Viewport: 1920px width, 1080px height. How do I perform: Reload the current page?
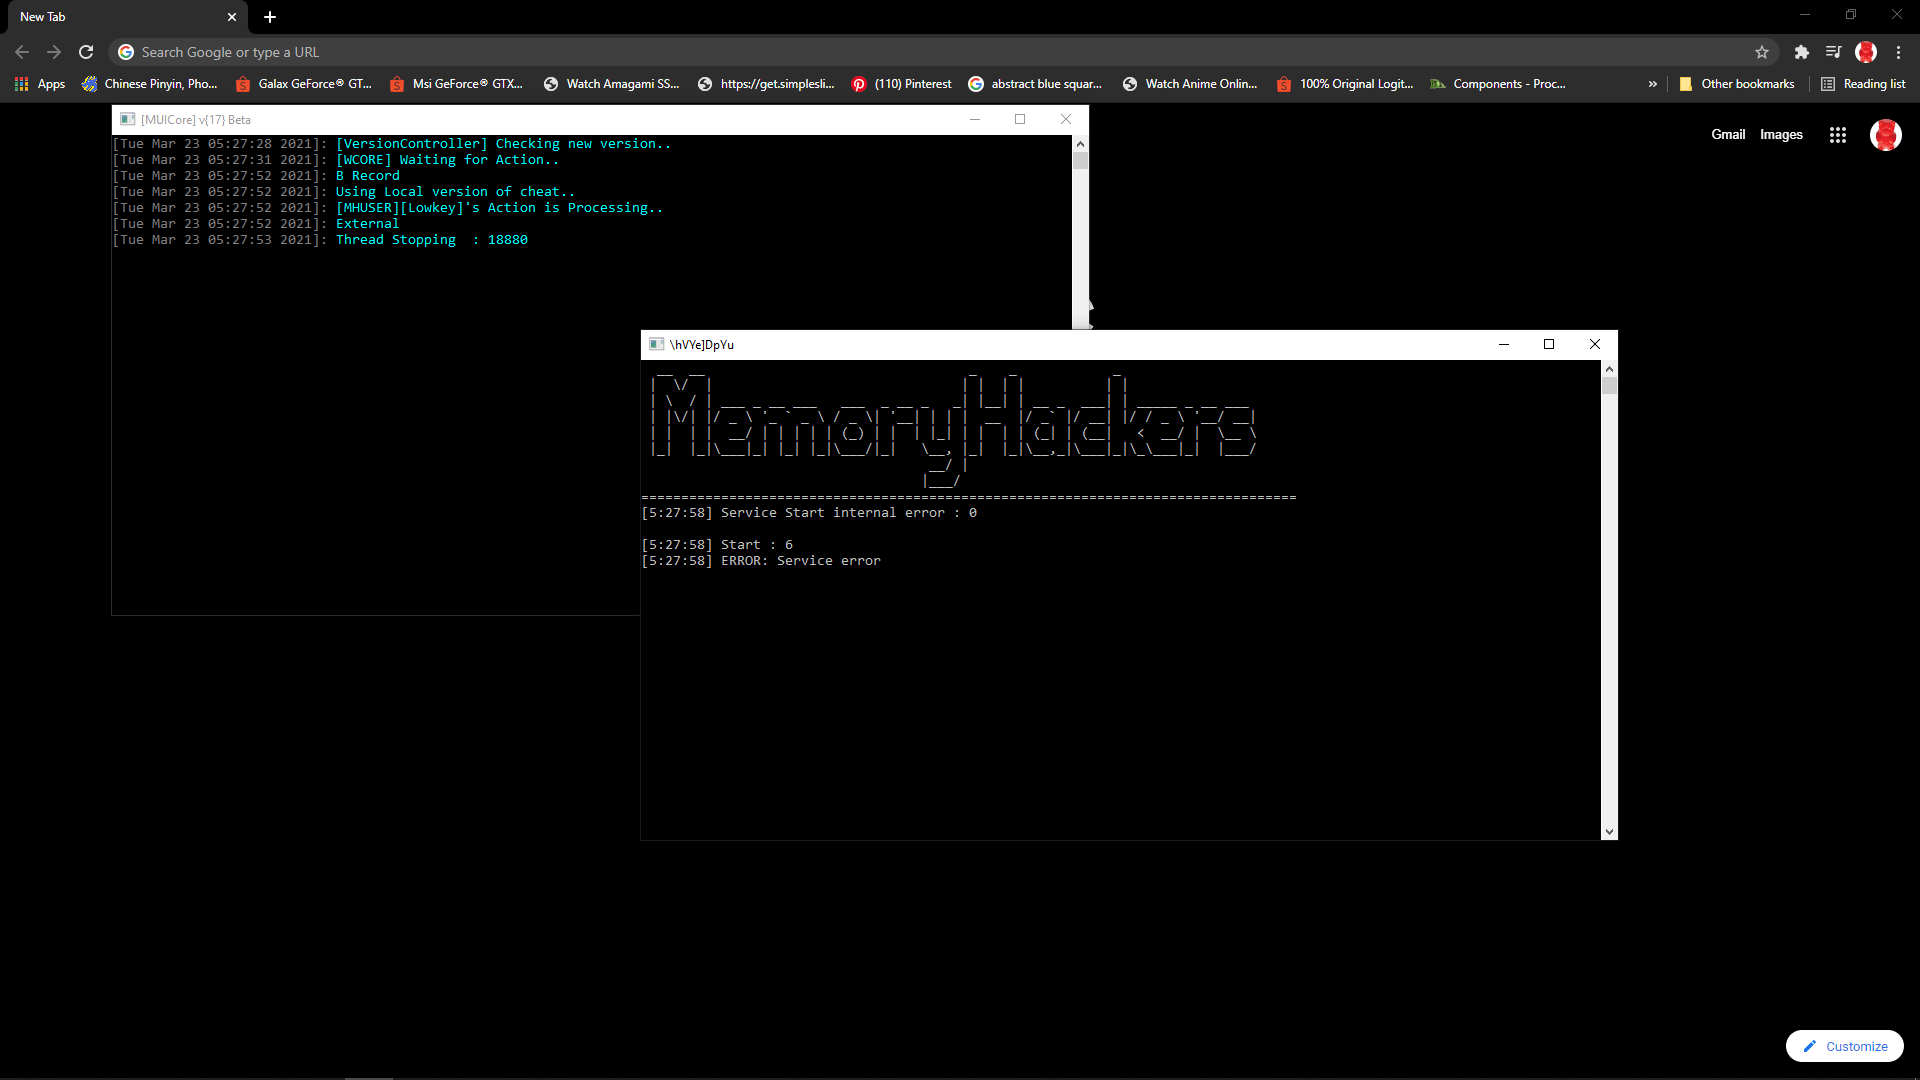coord(86,52)
